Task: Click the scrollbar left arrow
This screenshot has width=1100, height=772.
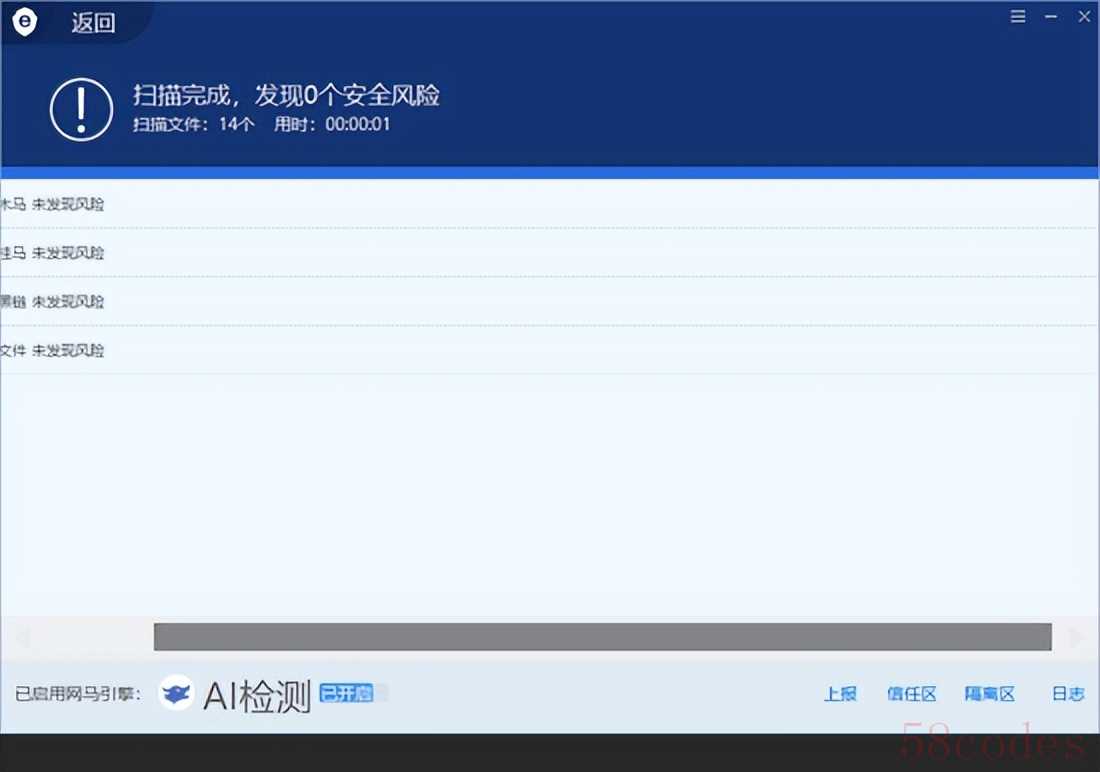Action: click(x=22, y=637)
